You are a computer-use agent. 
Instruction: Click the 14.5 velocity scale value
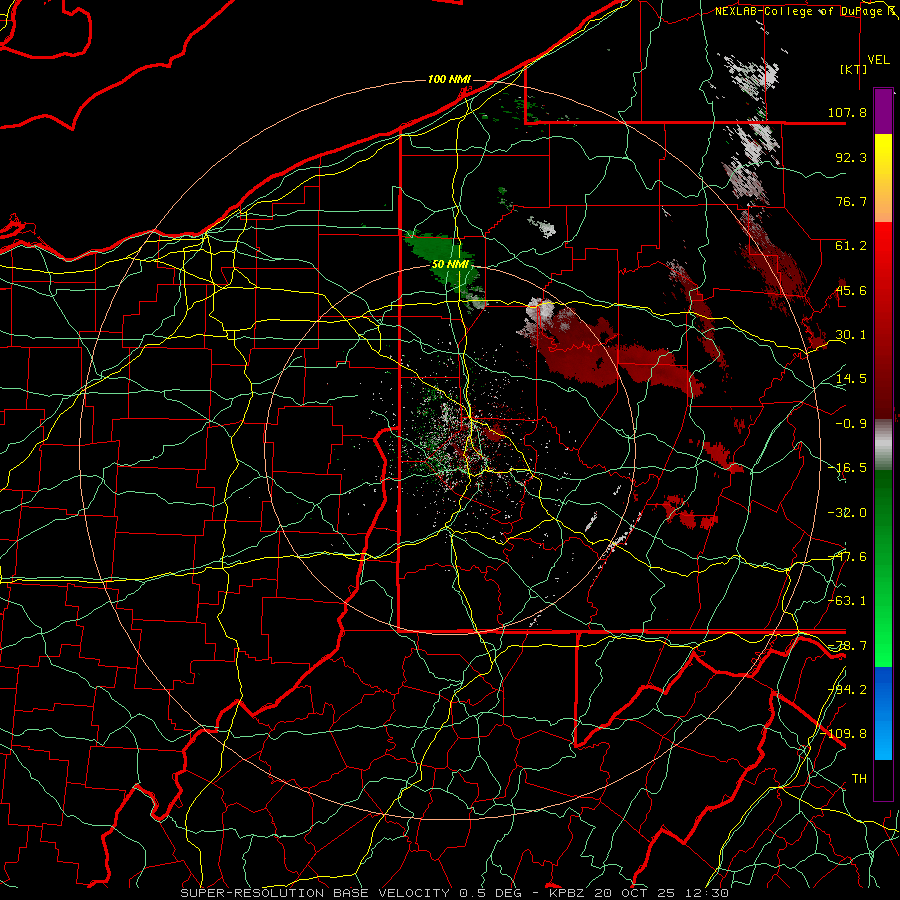[851, 379]
